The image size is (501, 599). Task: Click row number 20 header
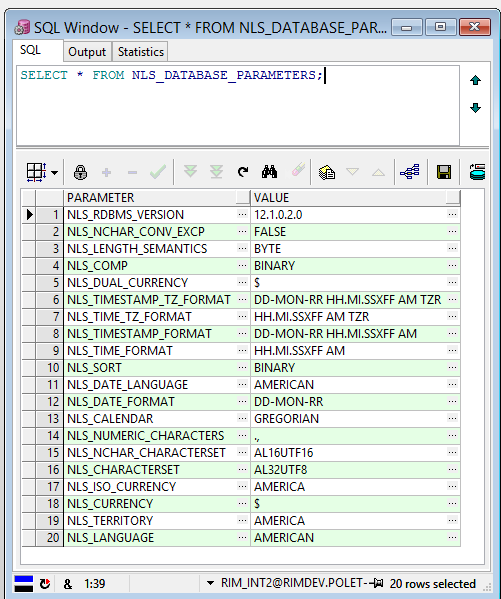pyautogui.click(x=50, y=537)
